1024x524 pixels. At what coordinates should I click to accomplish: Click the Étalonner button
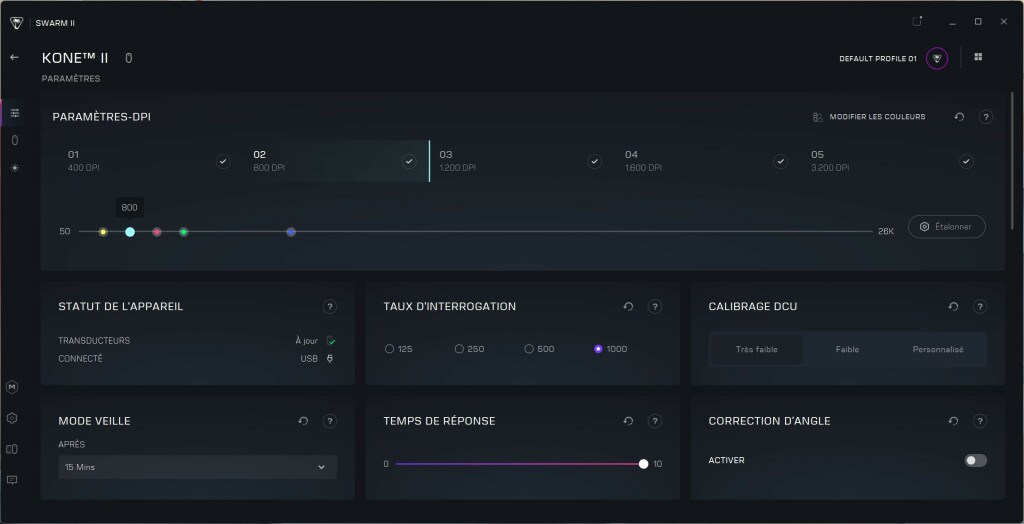tap(946, 227)
